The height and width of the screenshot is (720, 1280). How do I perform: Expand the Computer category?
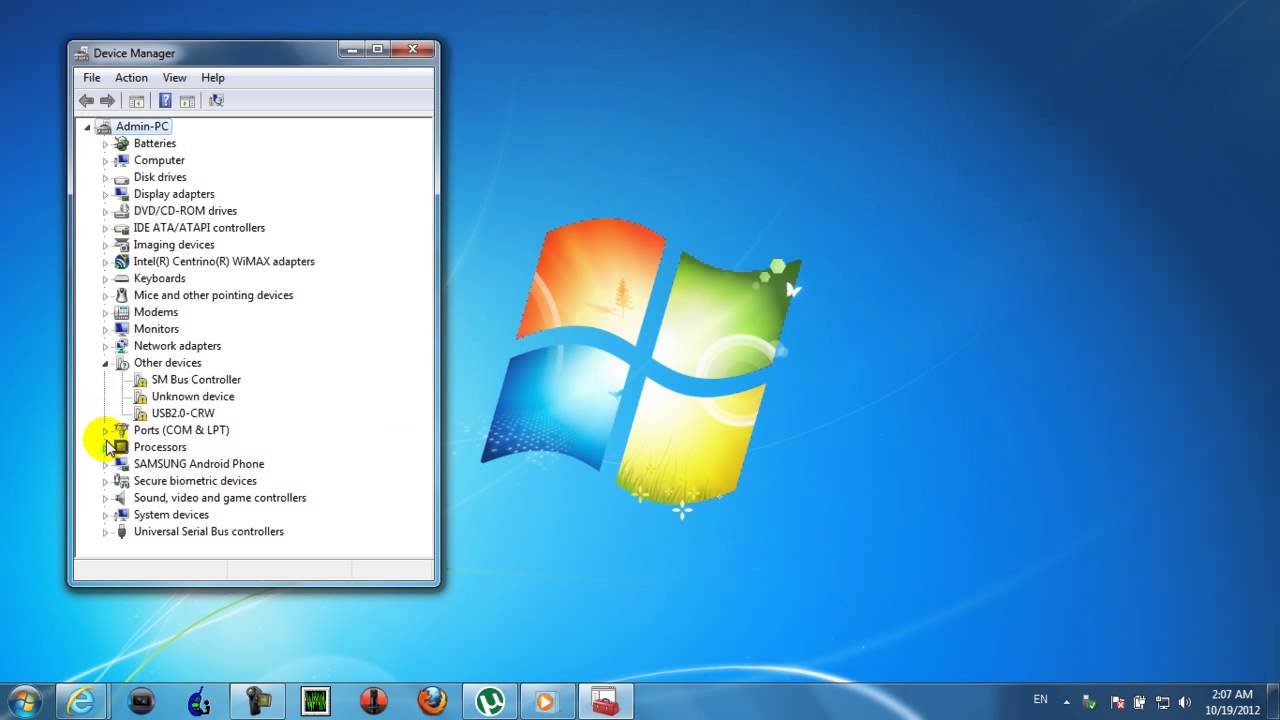tap(105, 161)
